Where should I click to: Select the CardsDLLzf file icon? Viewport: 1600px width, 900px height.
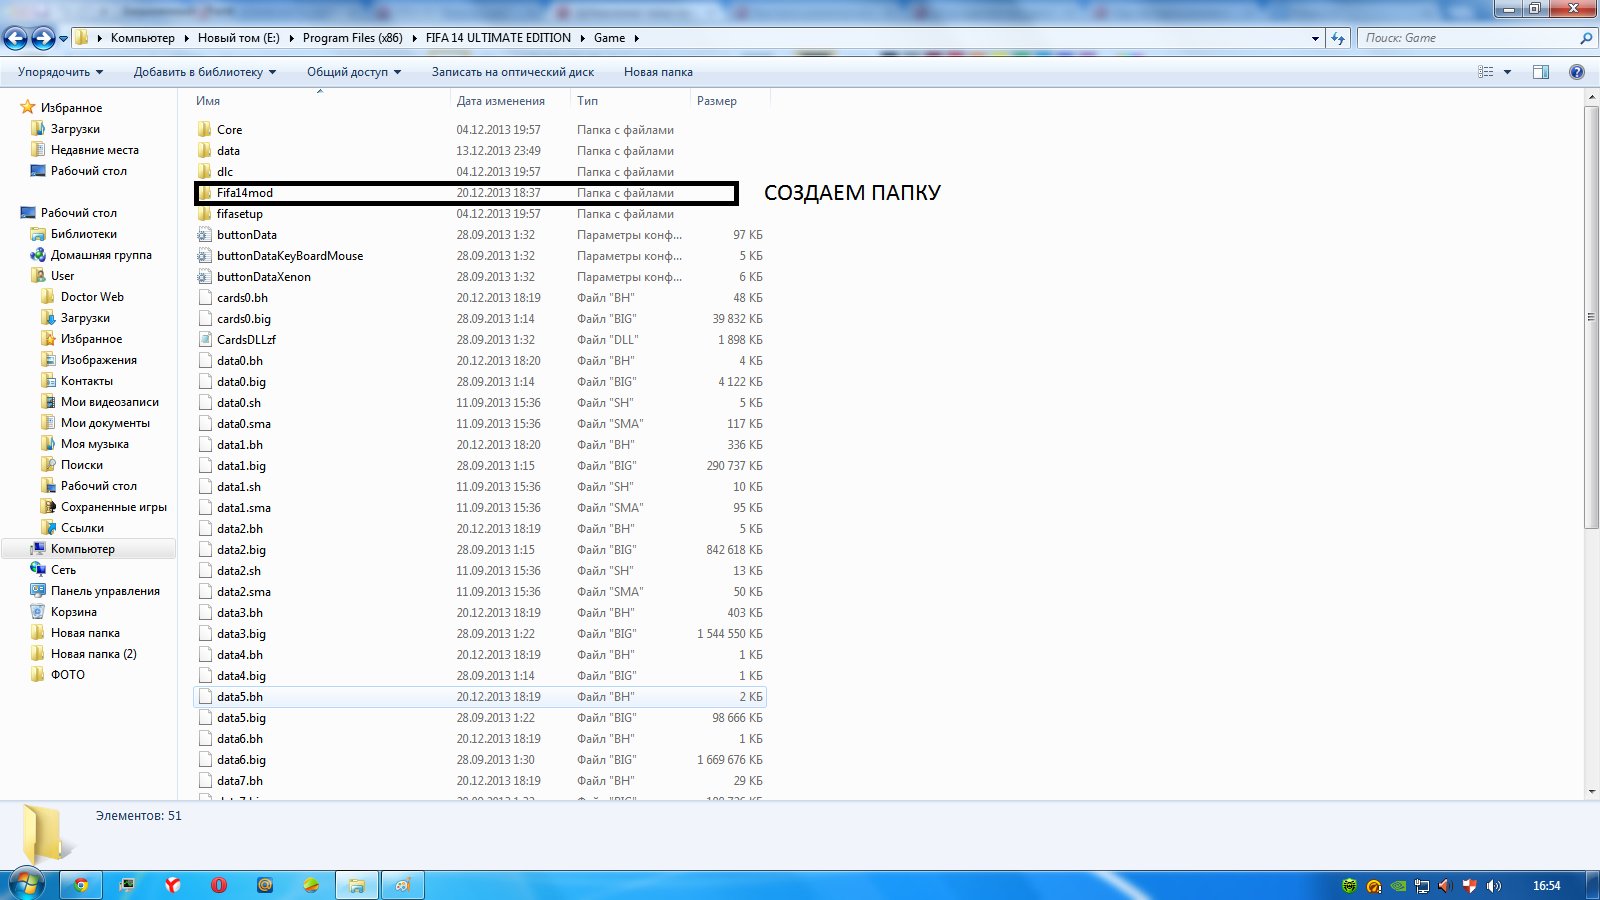pos(205,340)
